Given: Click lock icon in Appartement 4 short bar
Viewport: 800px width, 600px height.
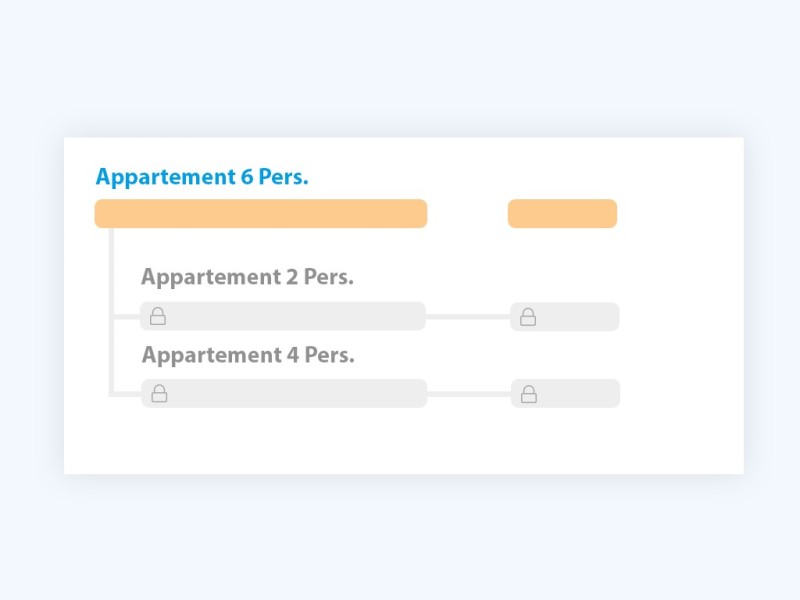Looking at the screenshot, I should (529, 394).
